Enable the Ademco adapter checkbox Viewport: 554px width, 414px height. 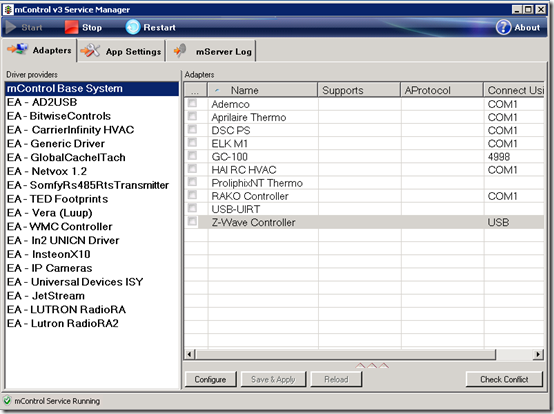coord(192,103)
